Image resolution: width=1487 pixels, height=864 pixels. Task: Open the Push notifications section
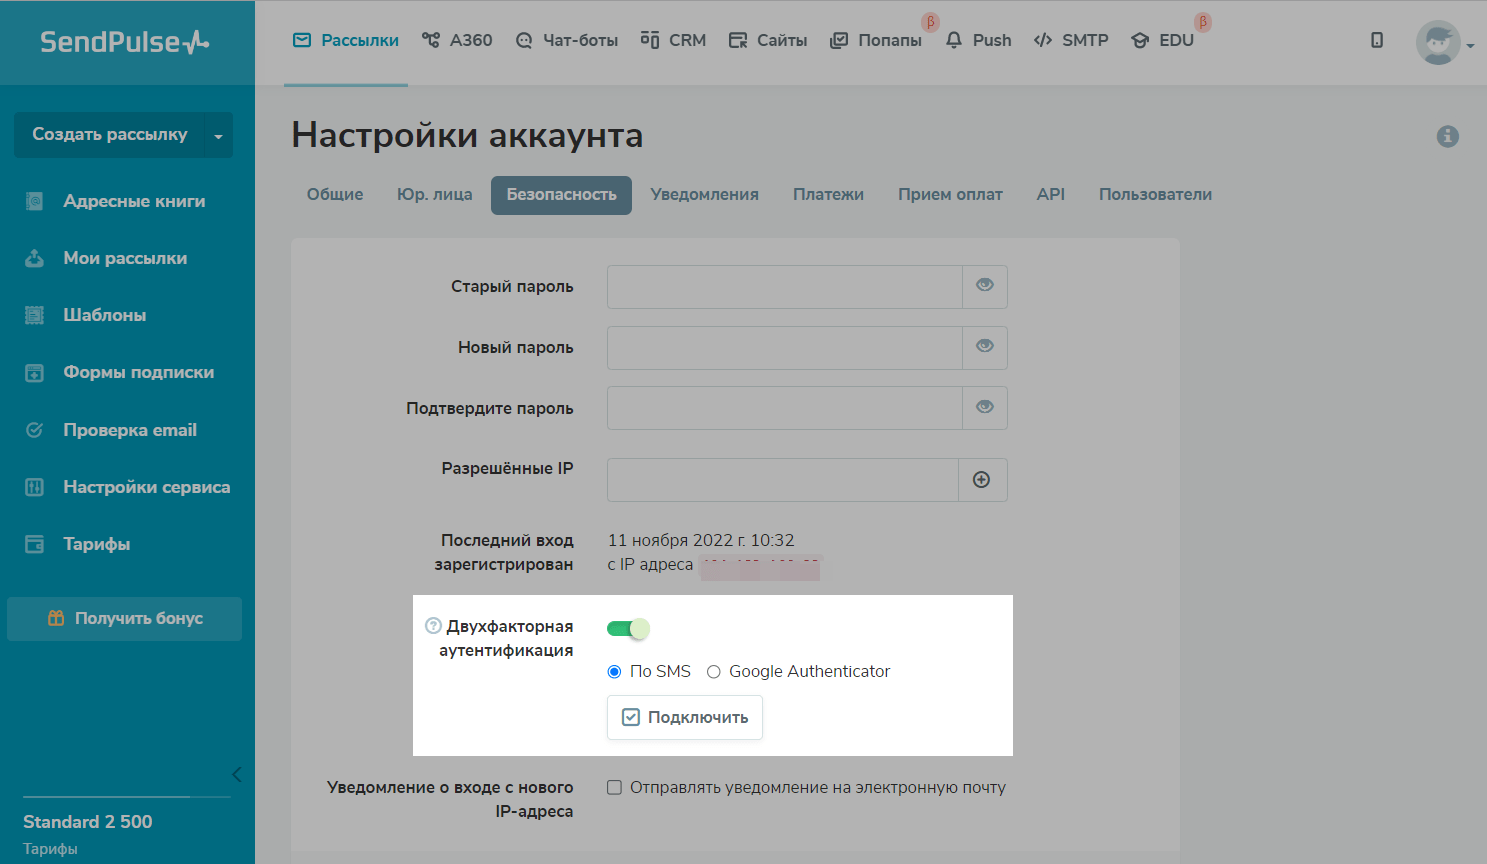[x=978, y=40]
